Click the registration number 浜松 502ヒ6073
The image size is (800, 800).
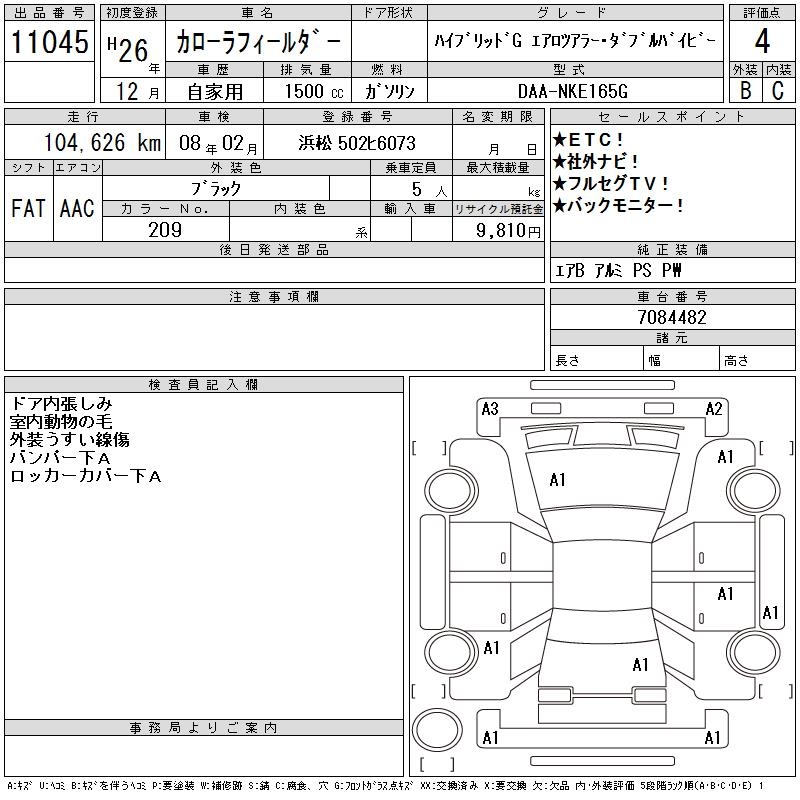(357, 143)
